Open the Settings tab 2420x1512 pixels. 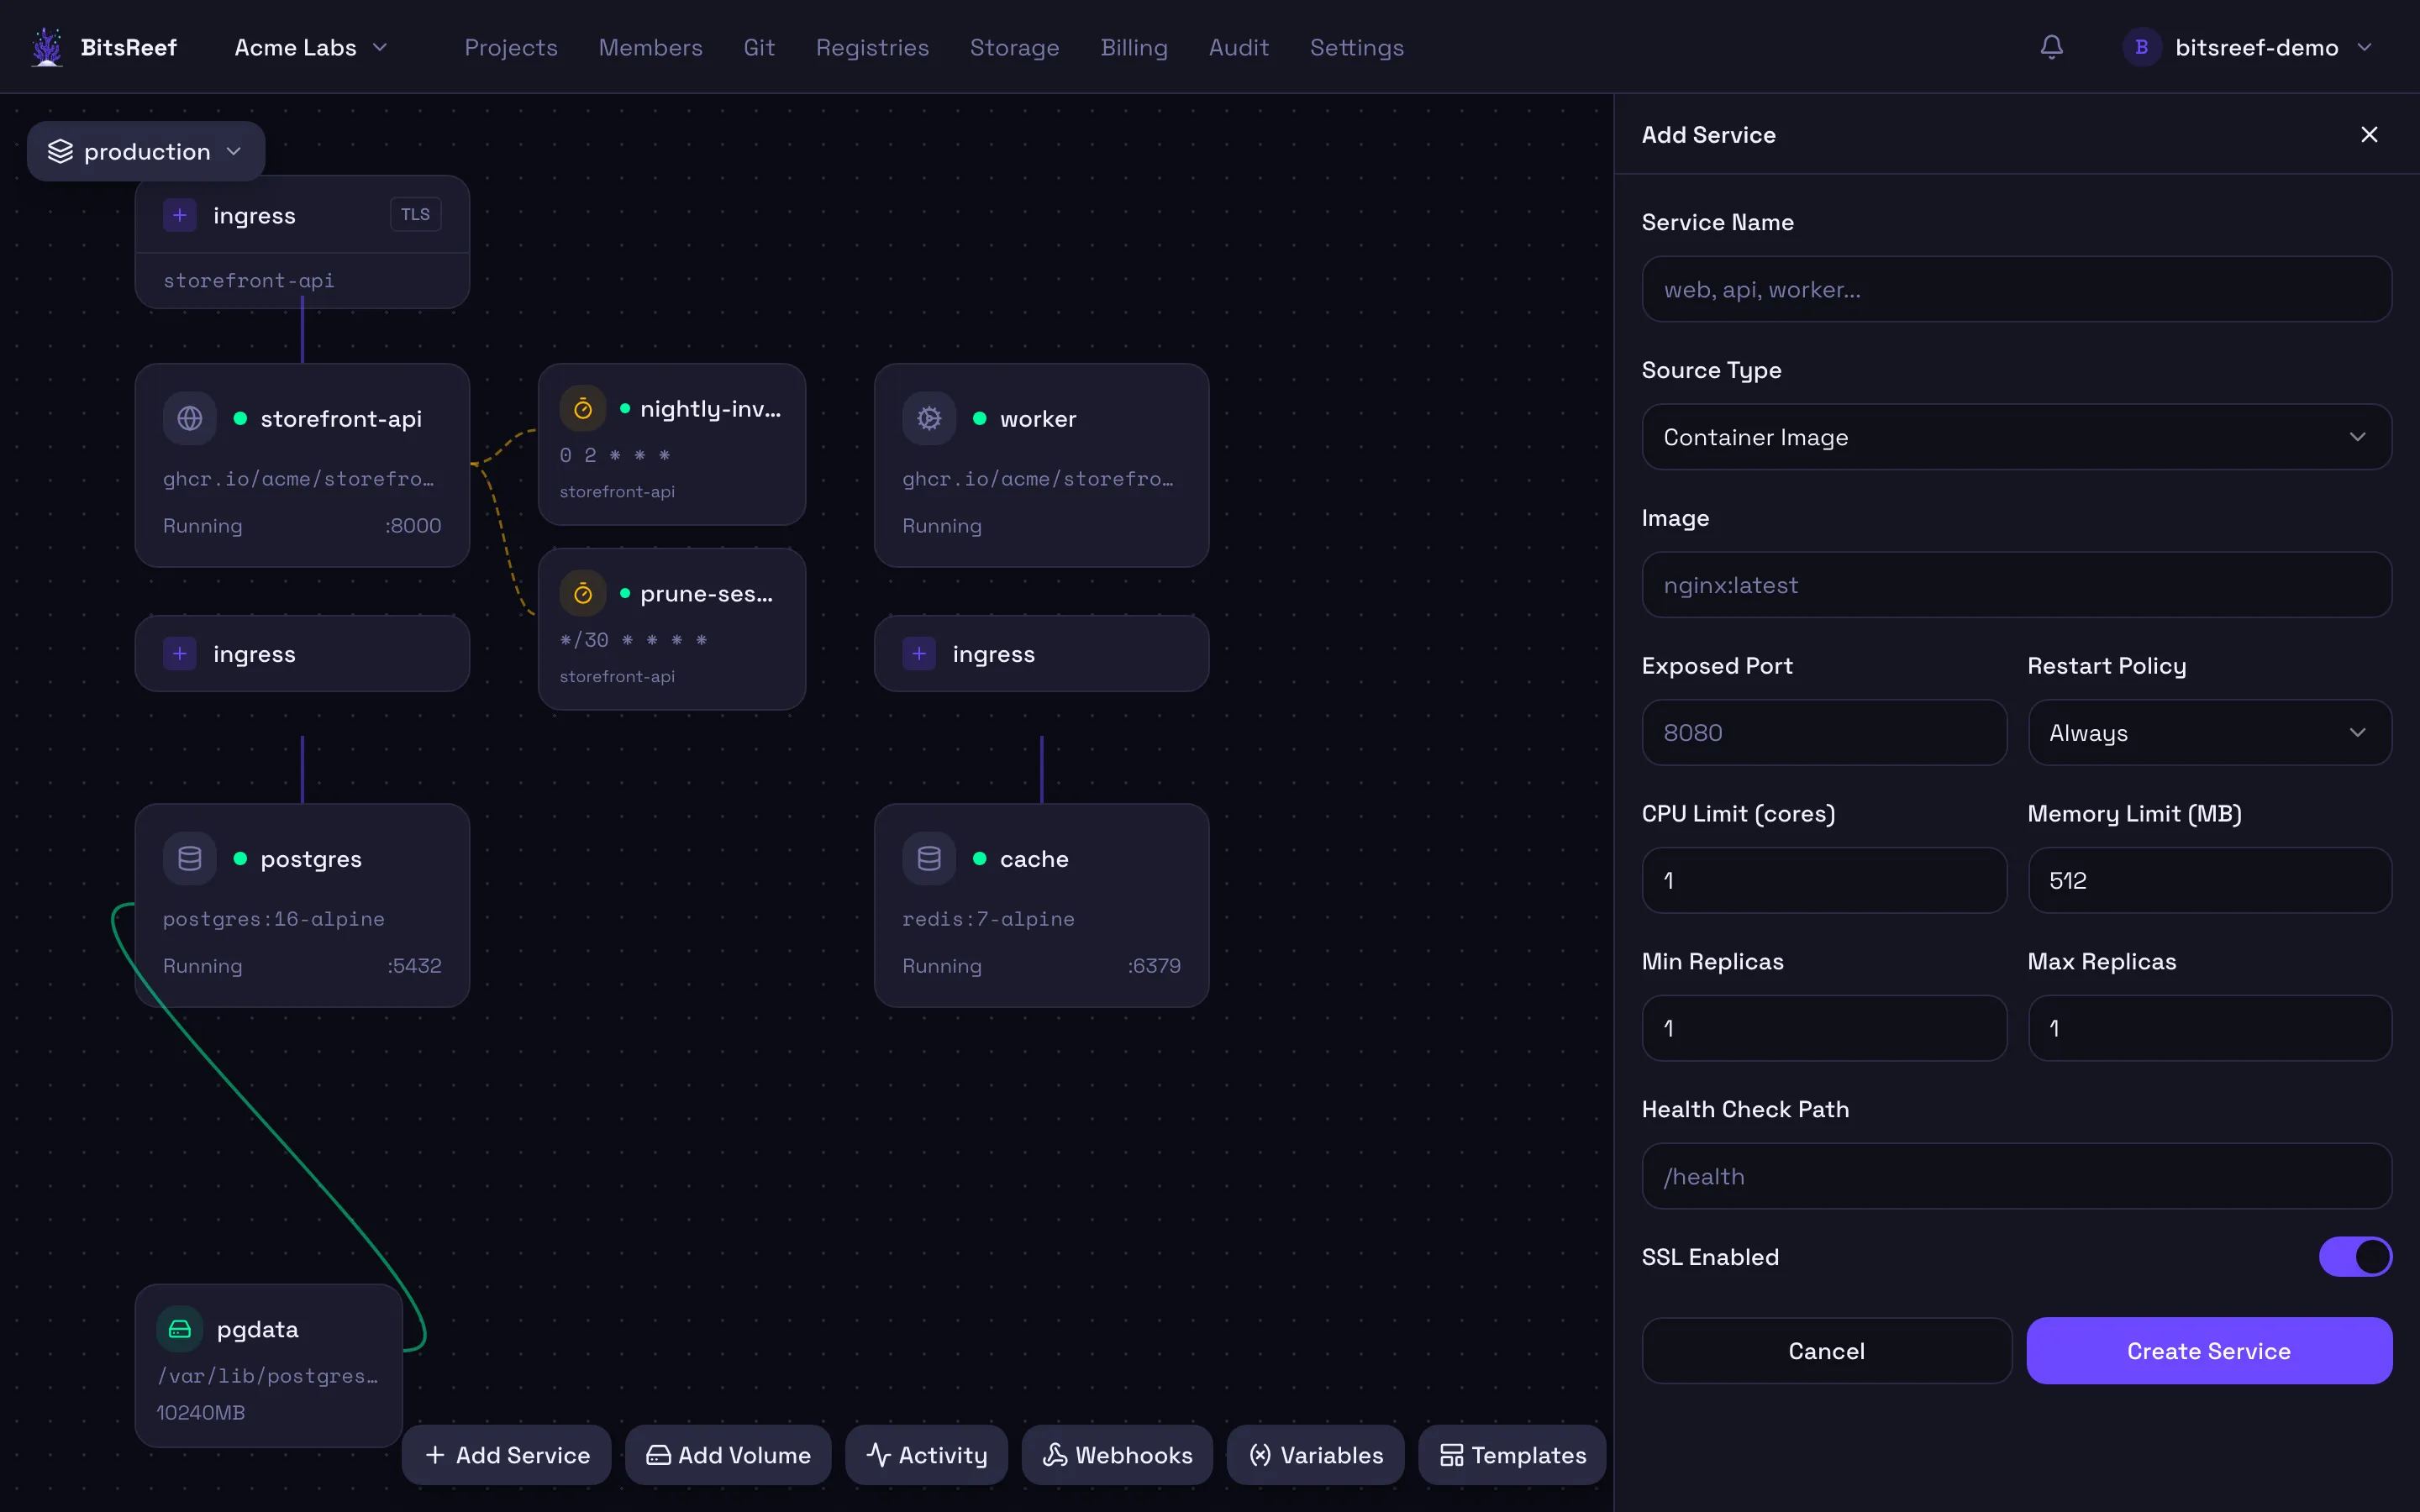click(1356, 47)
